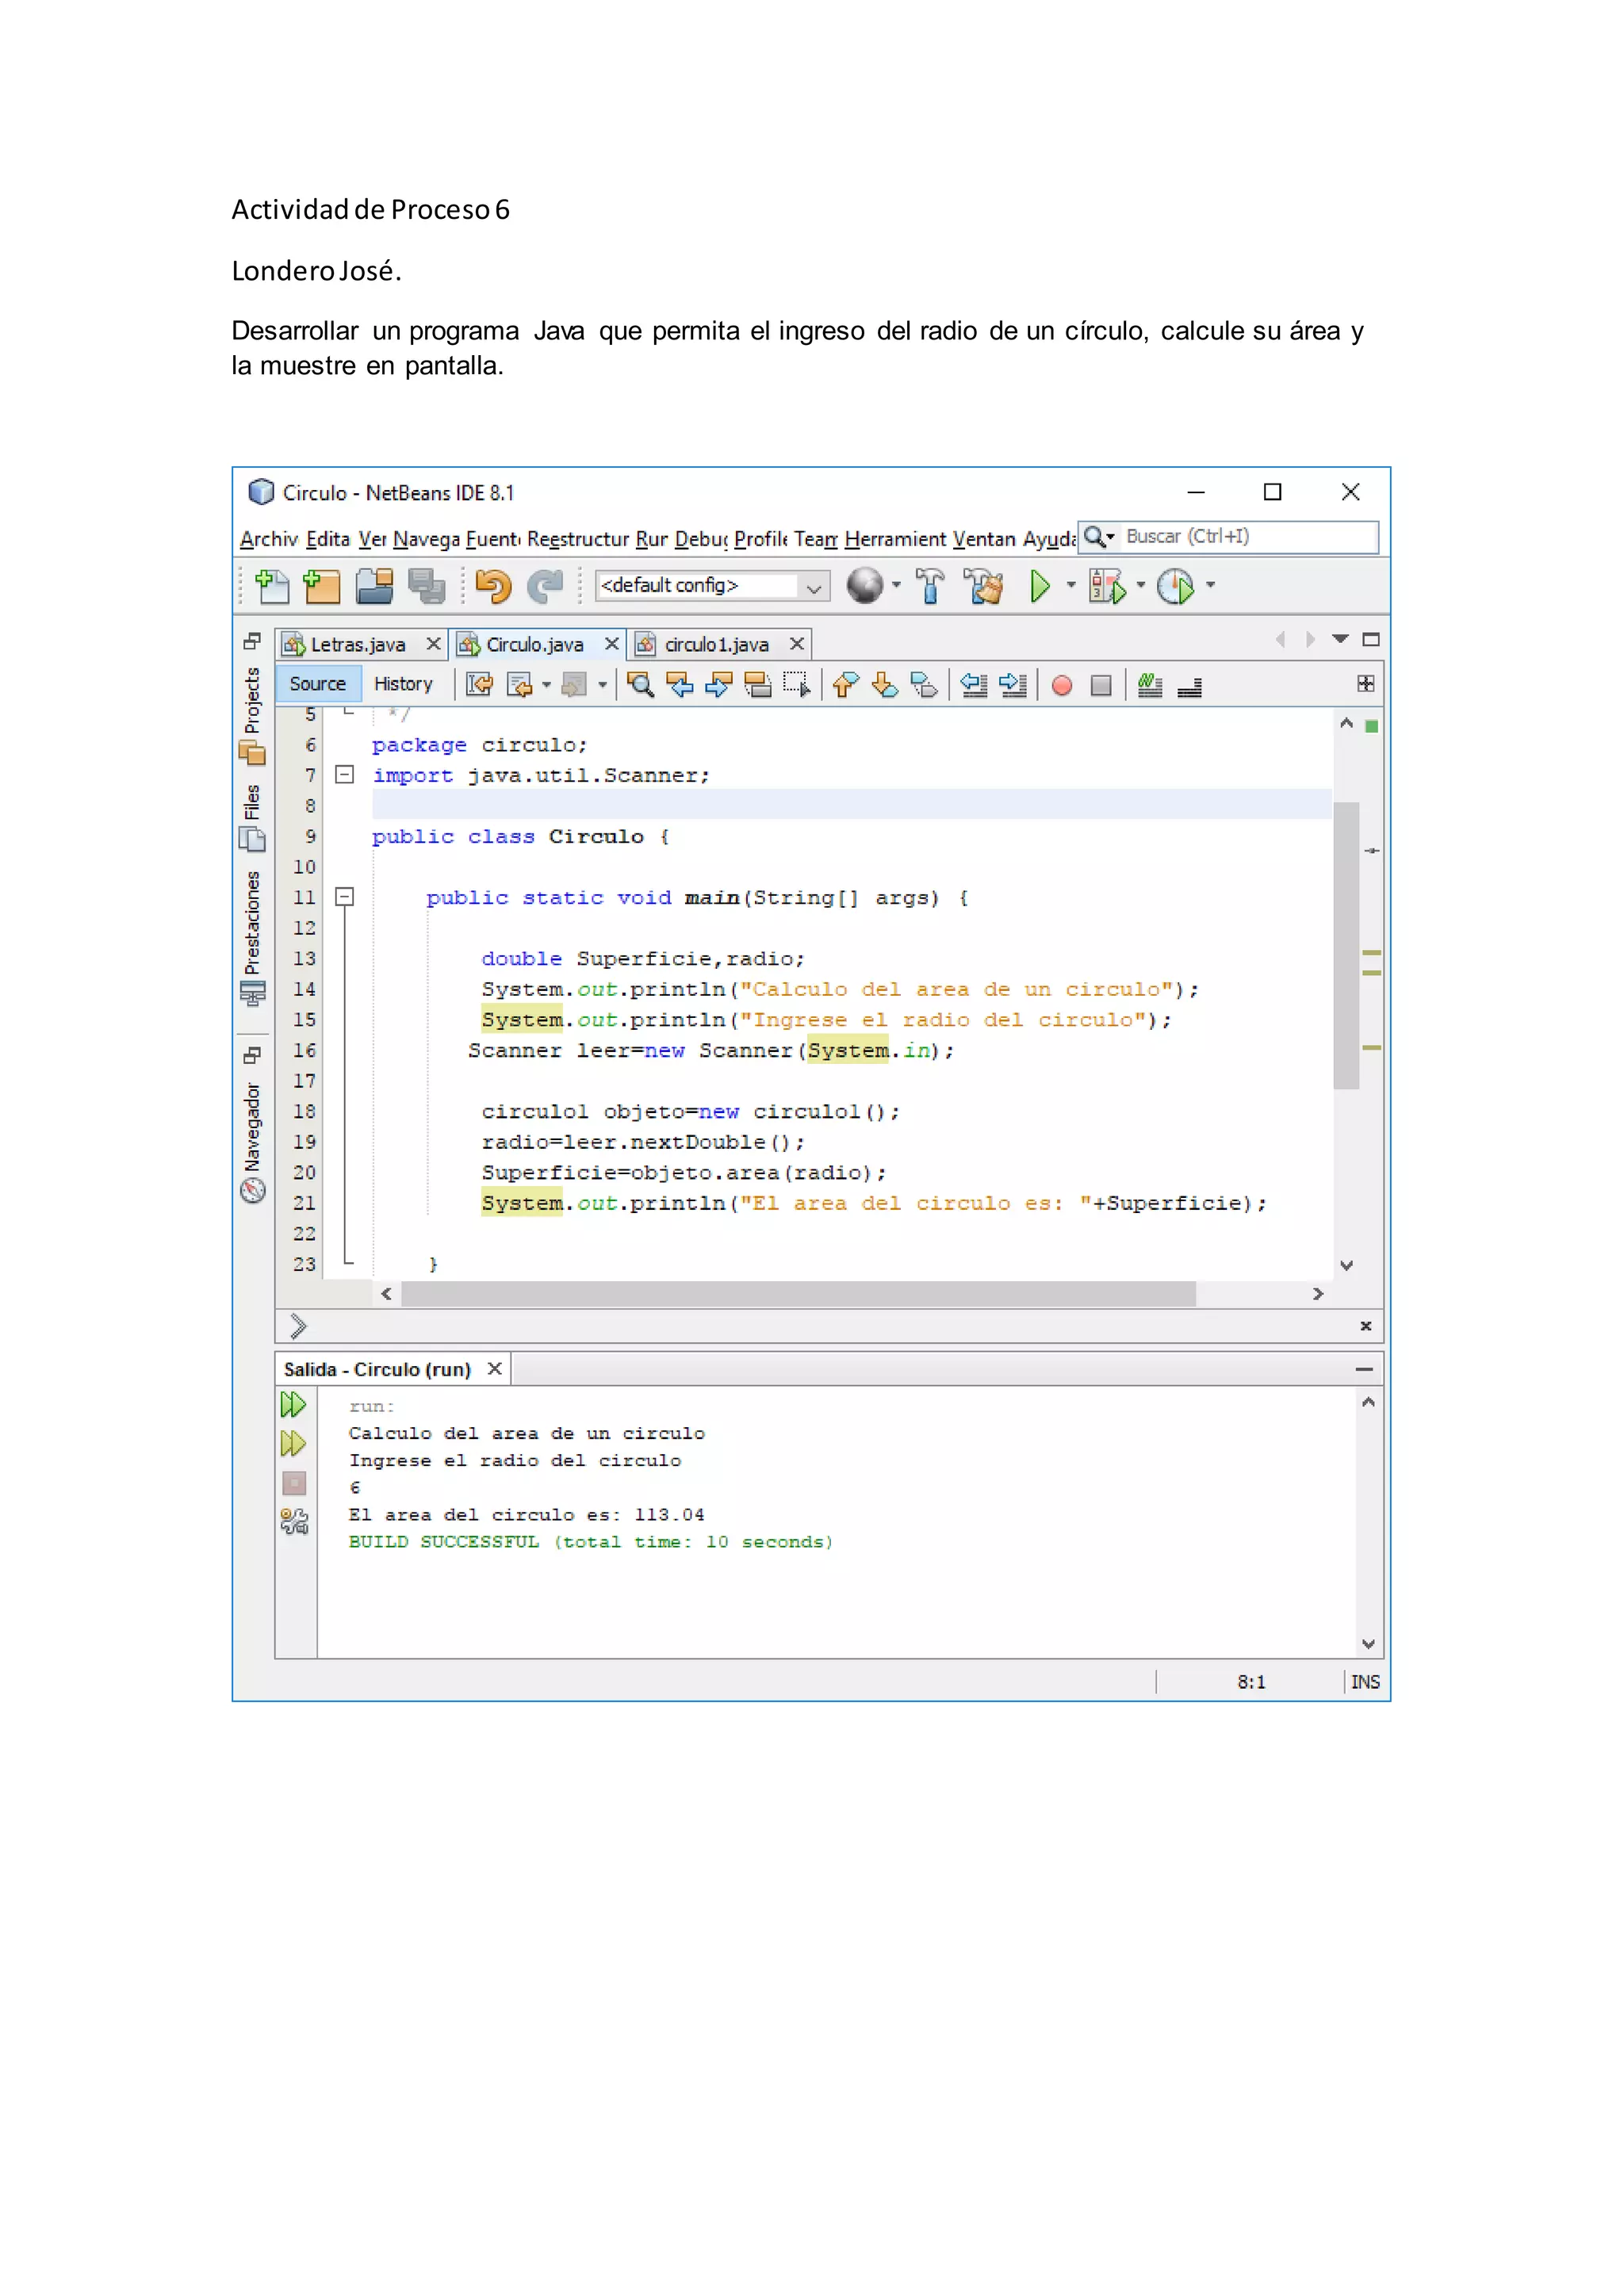Switch to the circulo1.java tab
Viewport: 1624px width, 2296px height.
pyautogui.click(x=715, y=645)
